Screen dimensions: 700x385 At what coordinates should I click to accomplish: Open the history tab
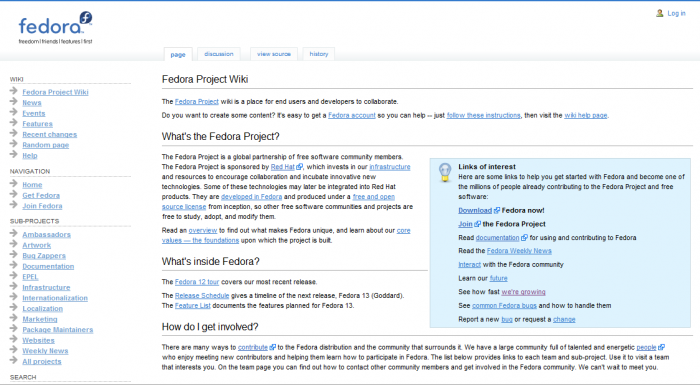pyautogui.click(x=319, y=54)
